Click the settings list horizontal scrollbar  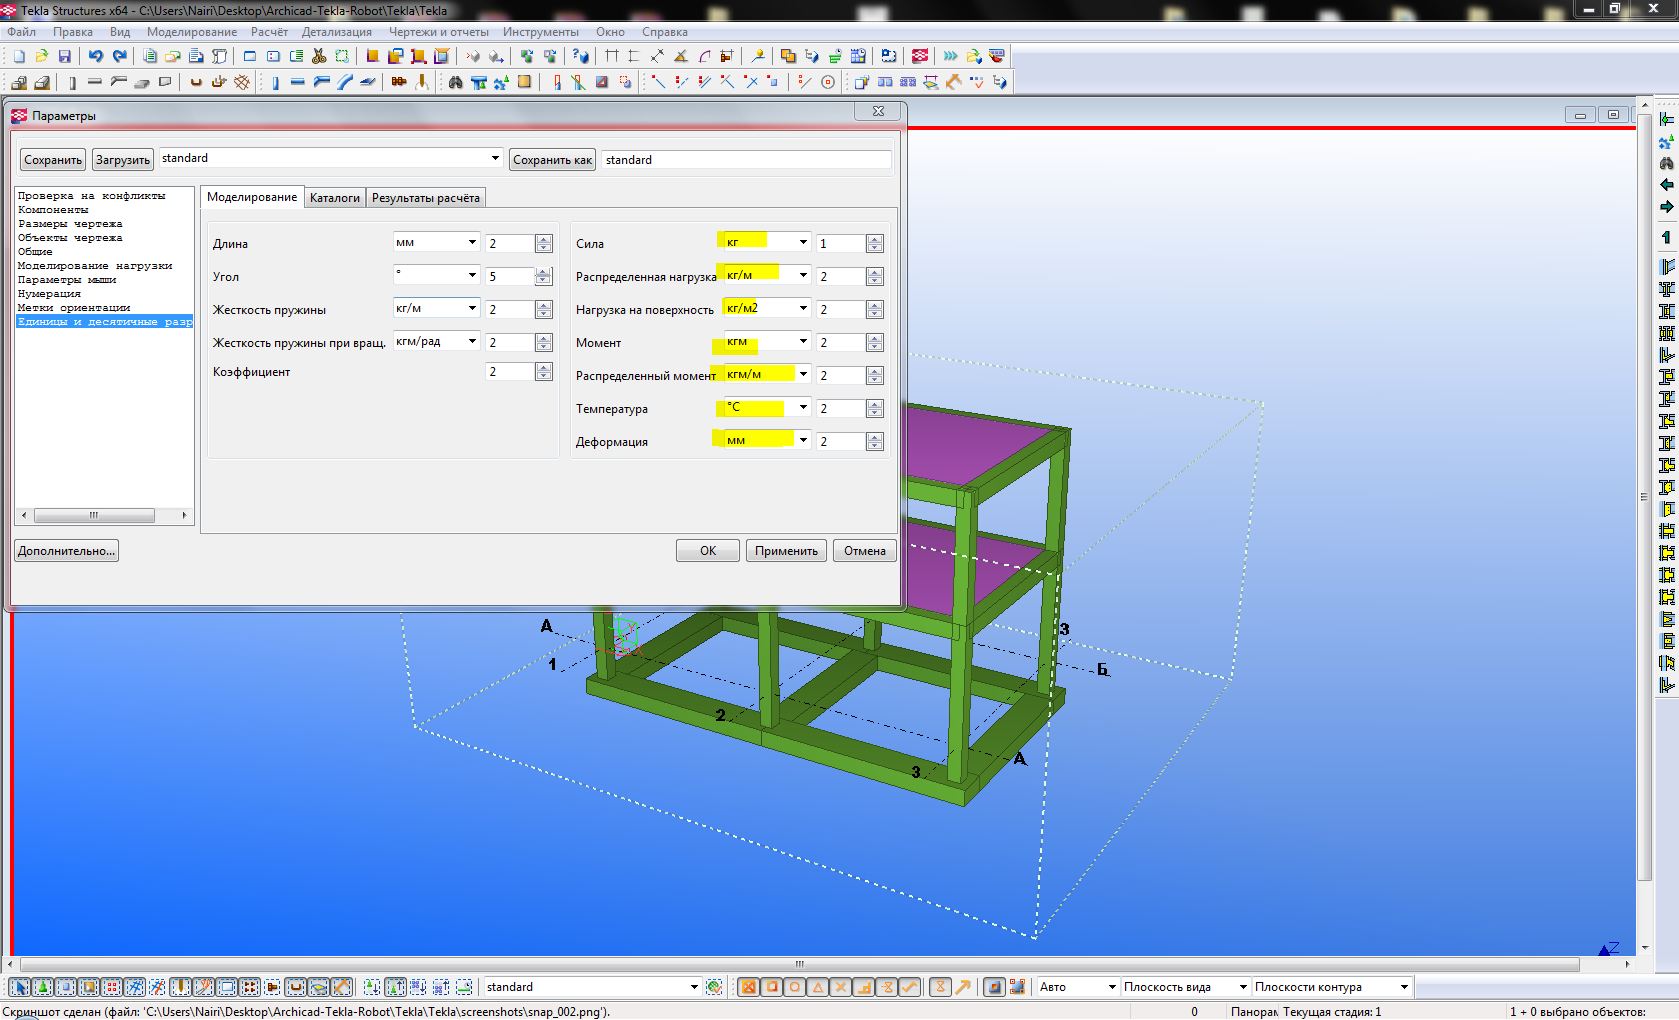click(94, 516)
